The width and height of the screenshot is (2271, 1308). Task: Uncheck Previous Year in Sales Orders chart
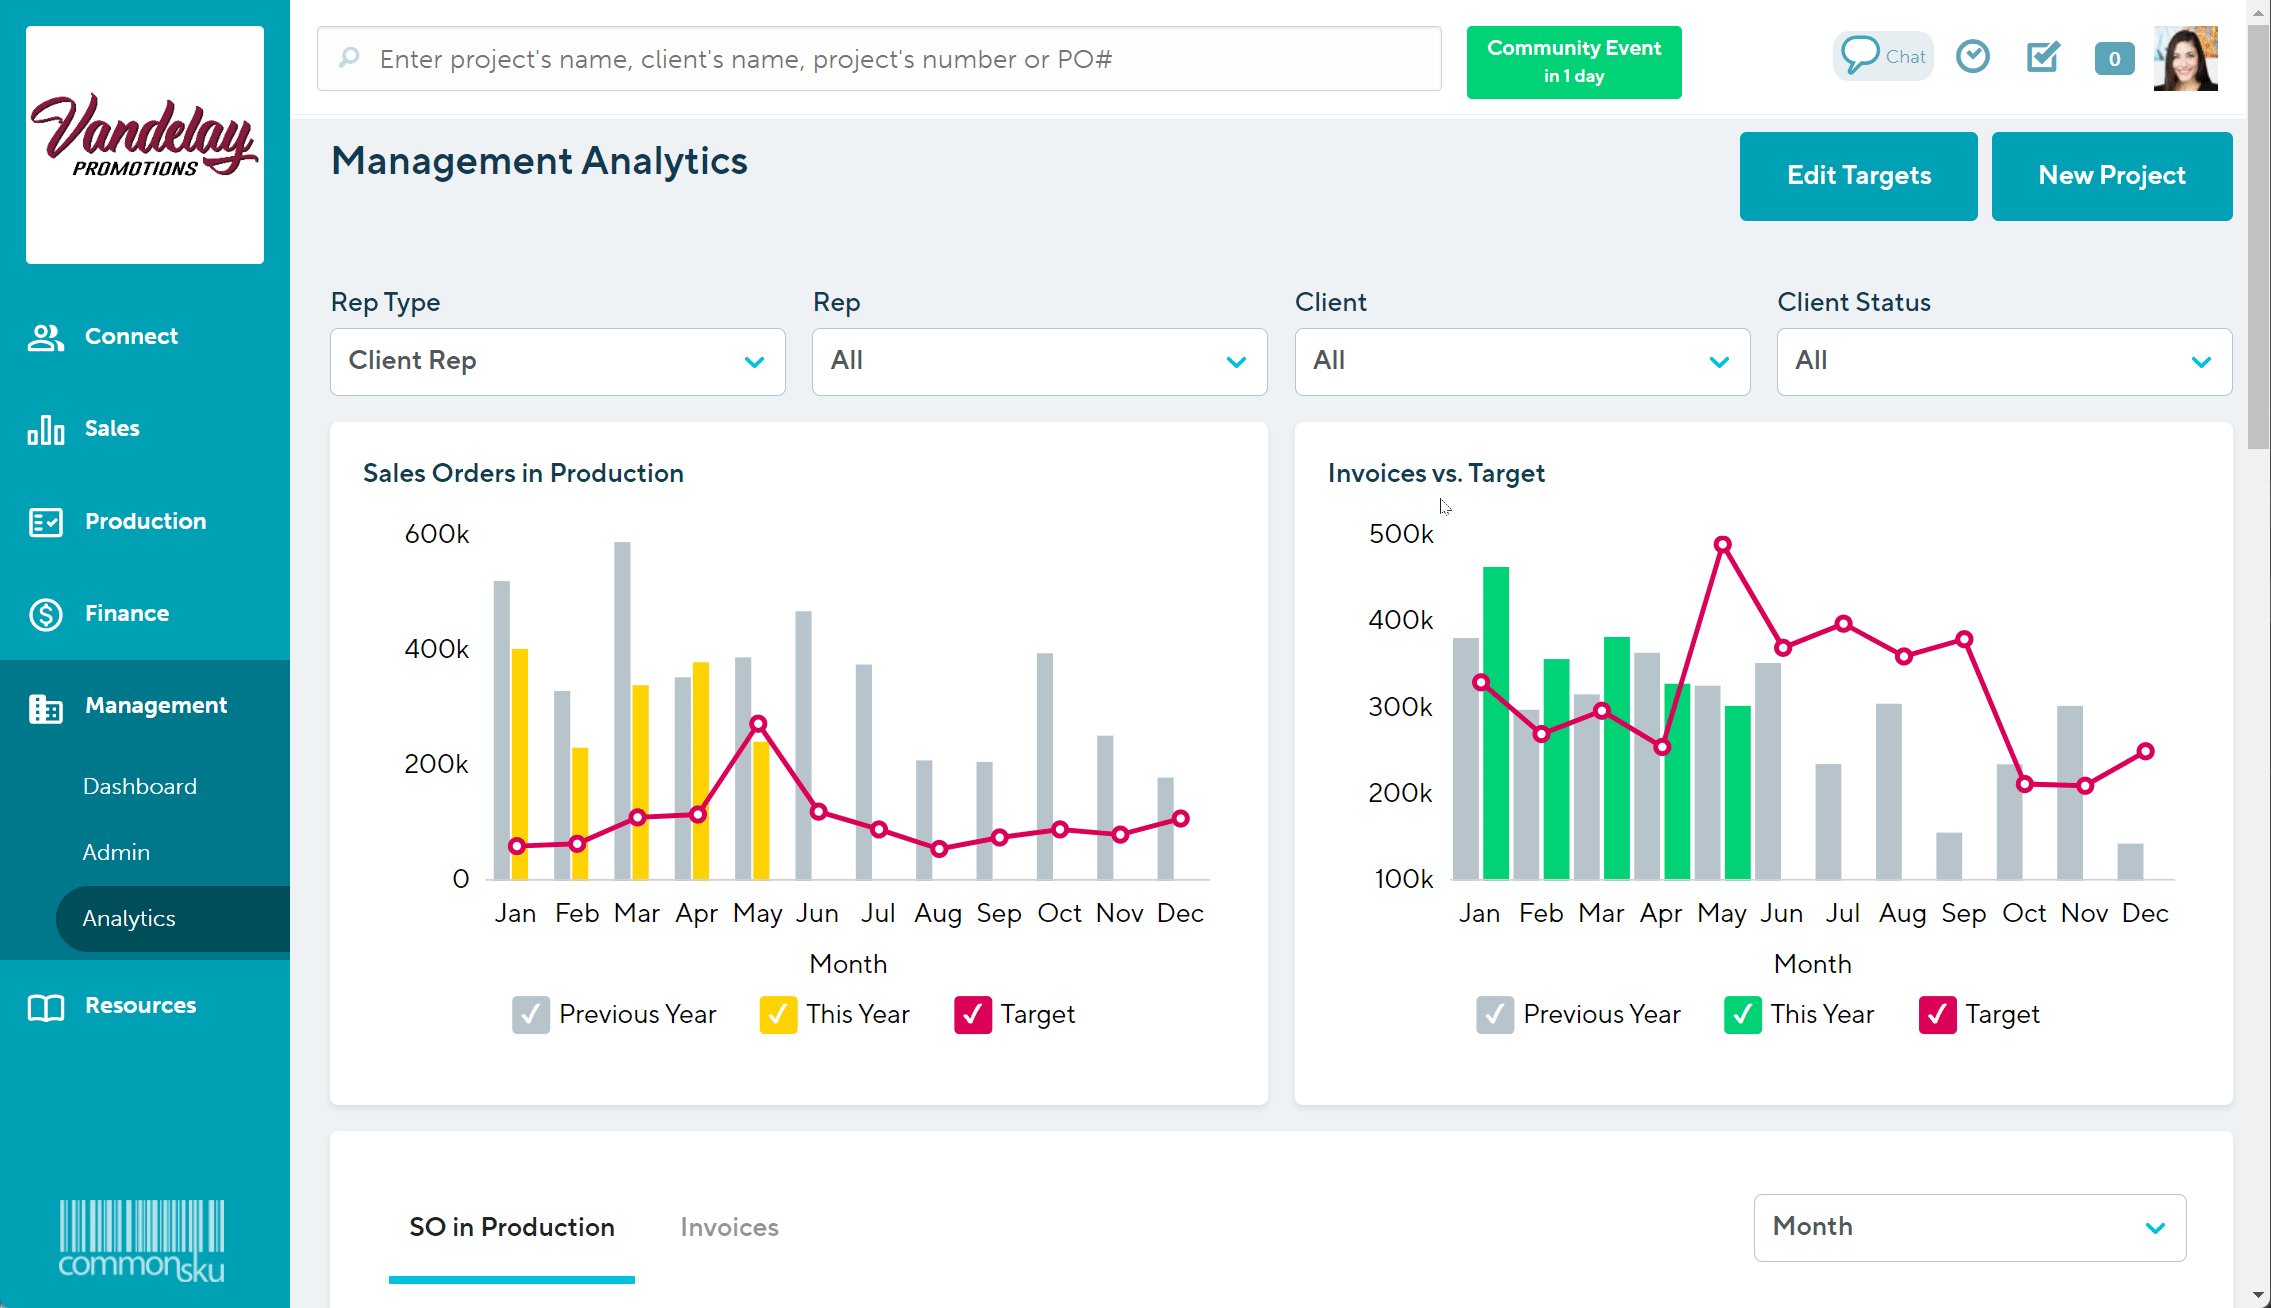tap(530, 1015)
